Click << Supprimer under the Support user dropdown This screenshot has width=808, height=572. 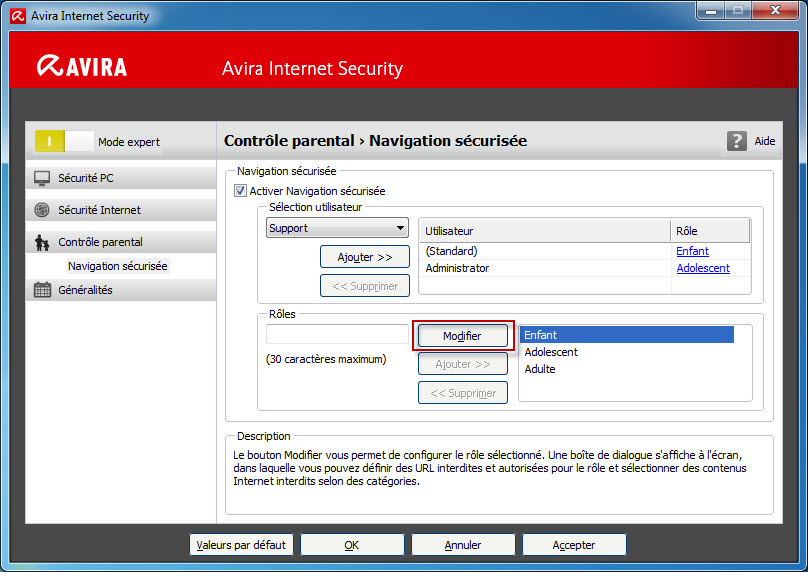point(365,286)
